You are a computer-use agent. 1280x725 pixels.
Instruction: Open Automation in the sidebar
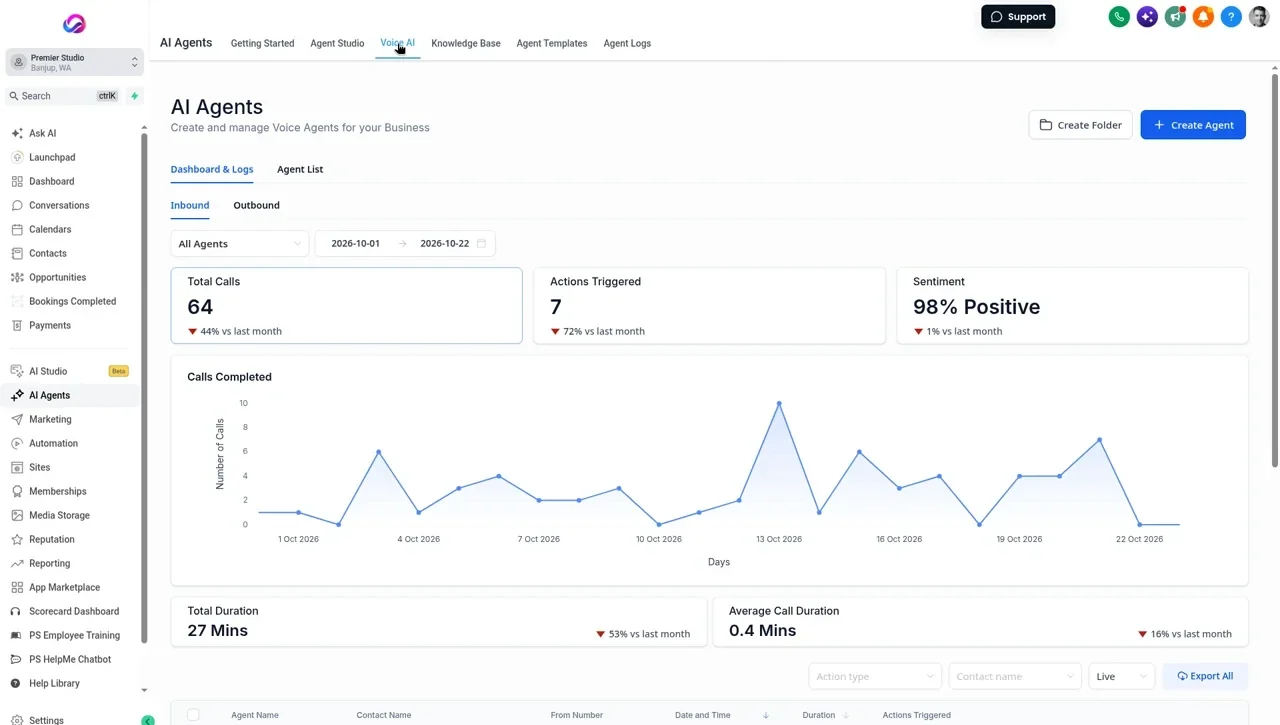(x=53, y=443)
